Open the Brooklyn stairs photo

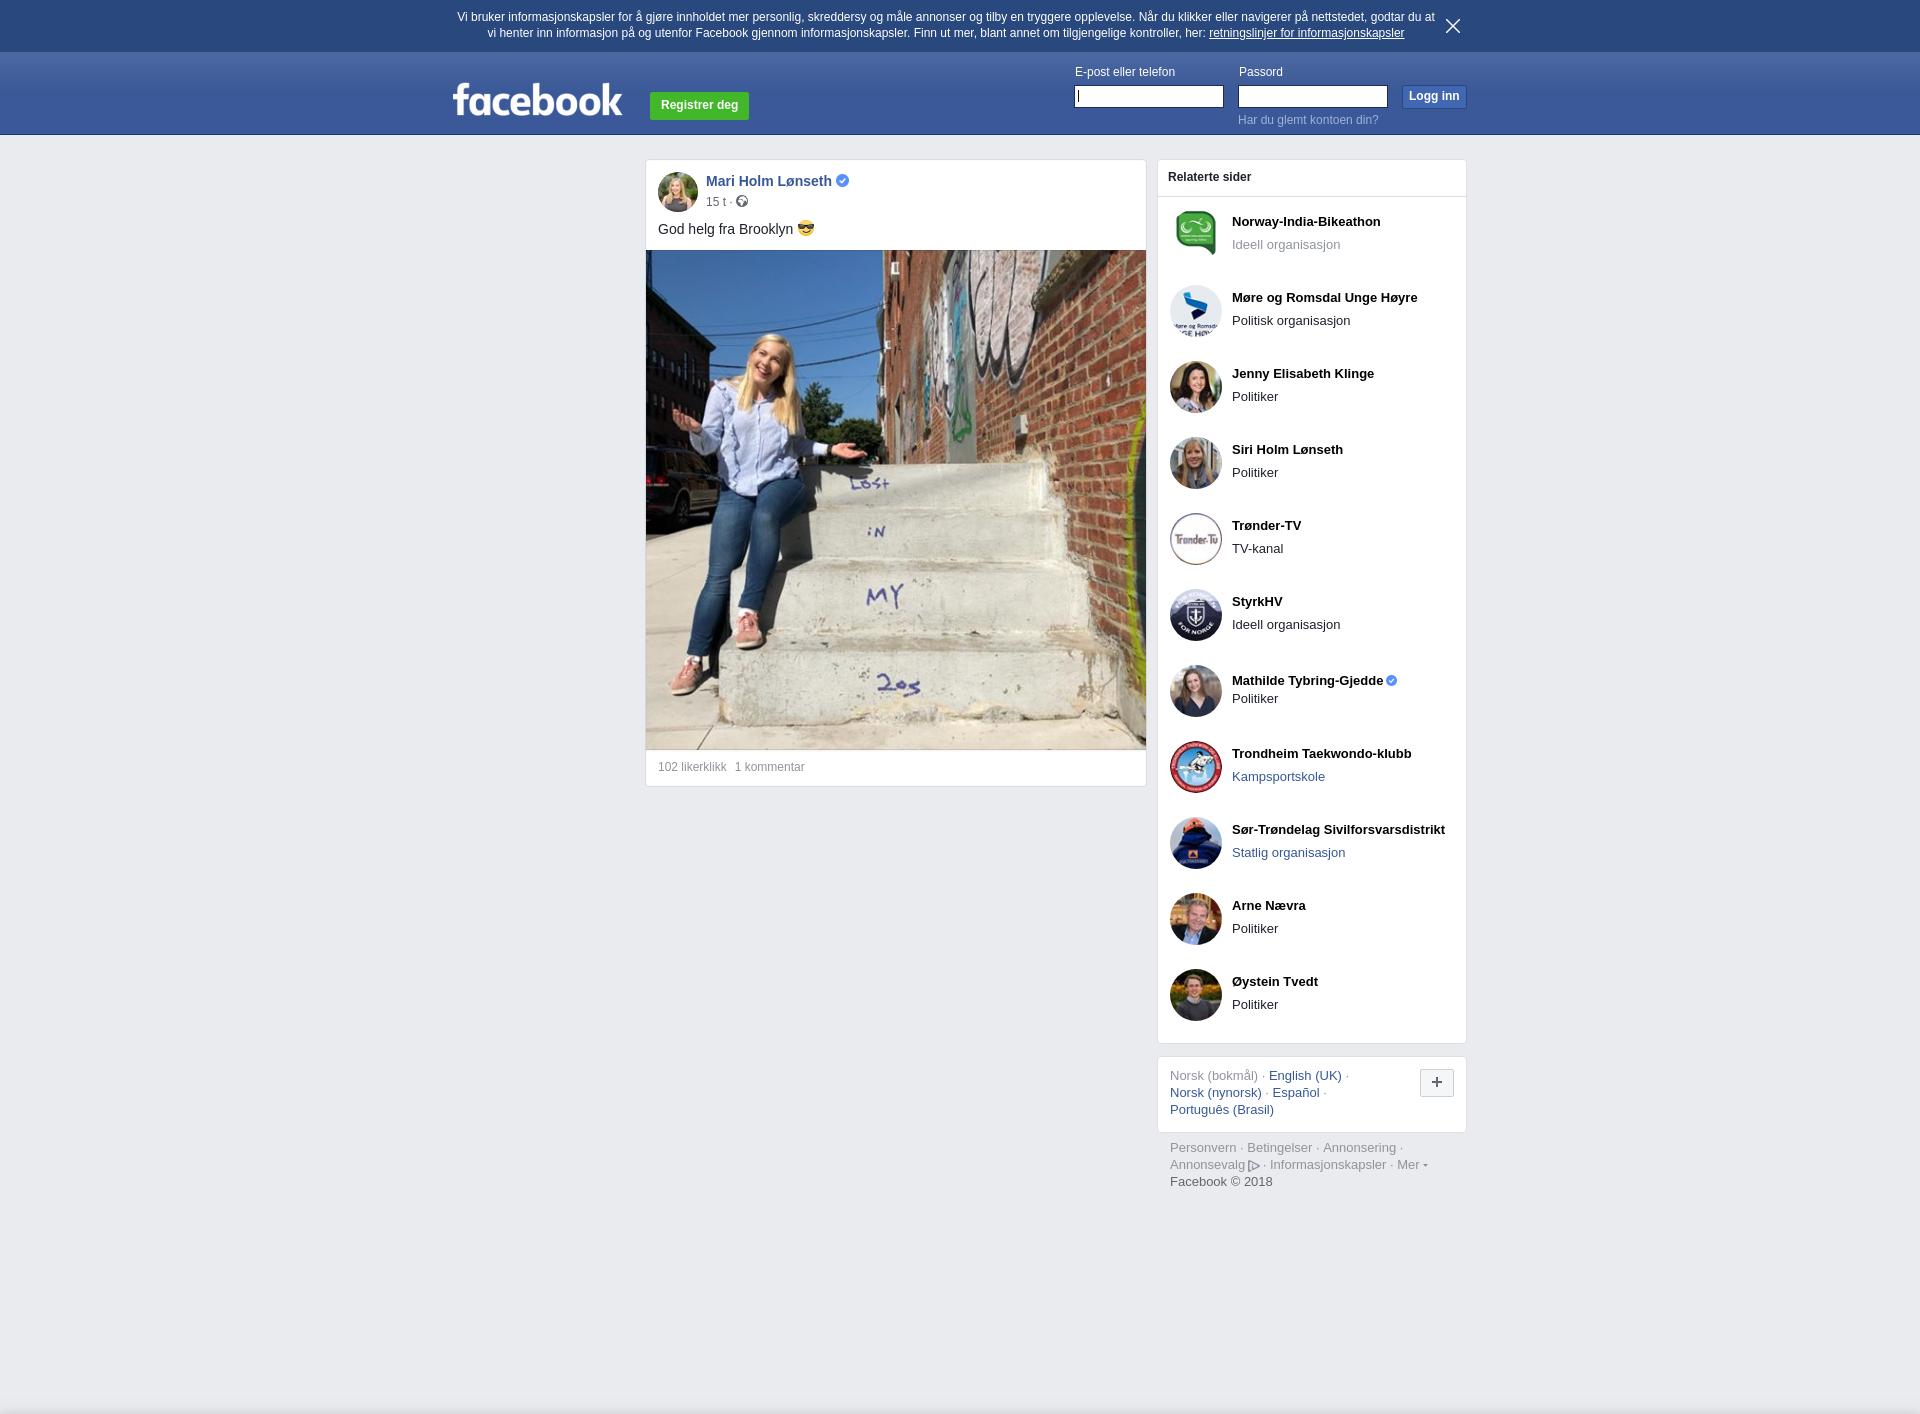point(895,499)
